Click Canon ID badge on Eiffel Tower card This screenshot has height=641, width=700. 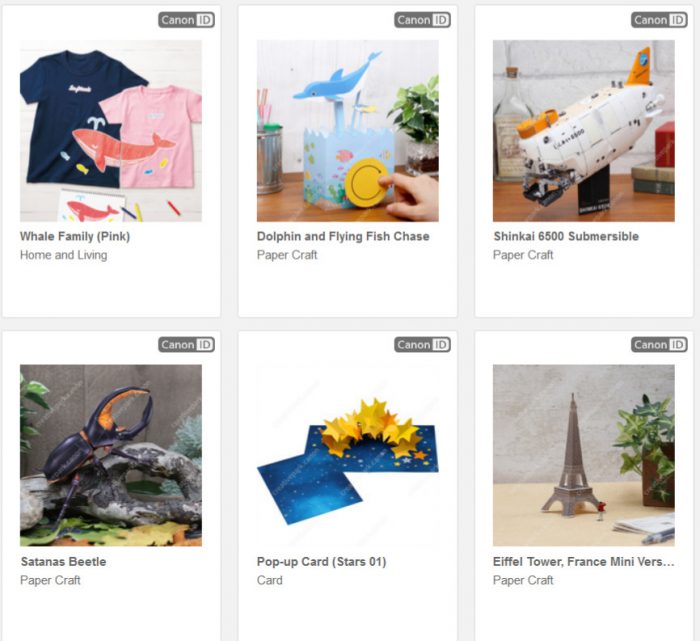(x=659, y=345)
